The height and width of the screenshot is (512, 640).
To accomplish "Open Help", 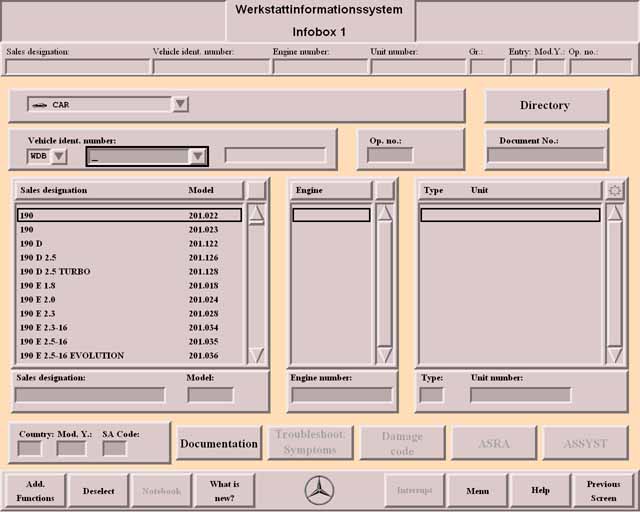I will click(540, 490).
